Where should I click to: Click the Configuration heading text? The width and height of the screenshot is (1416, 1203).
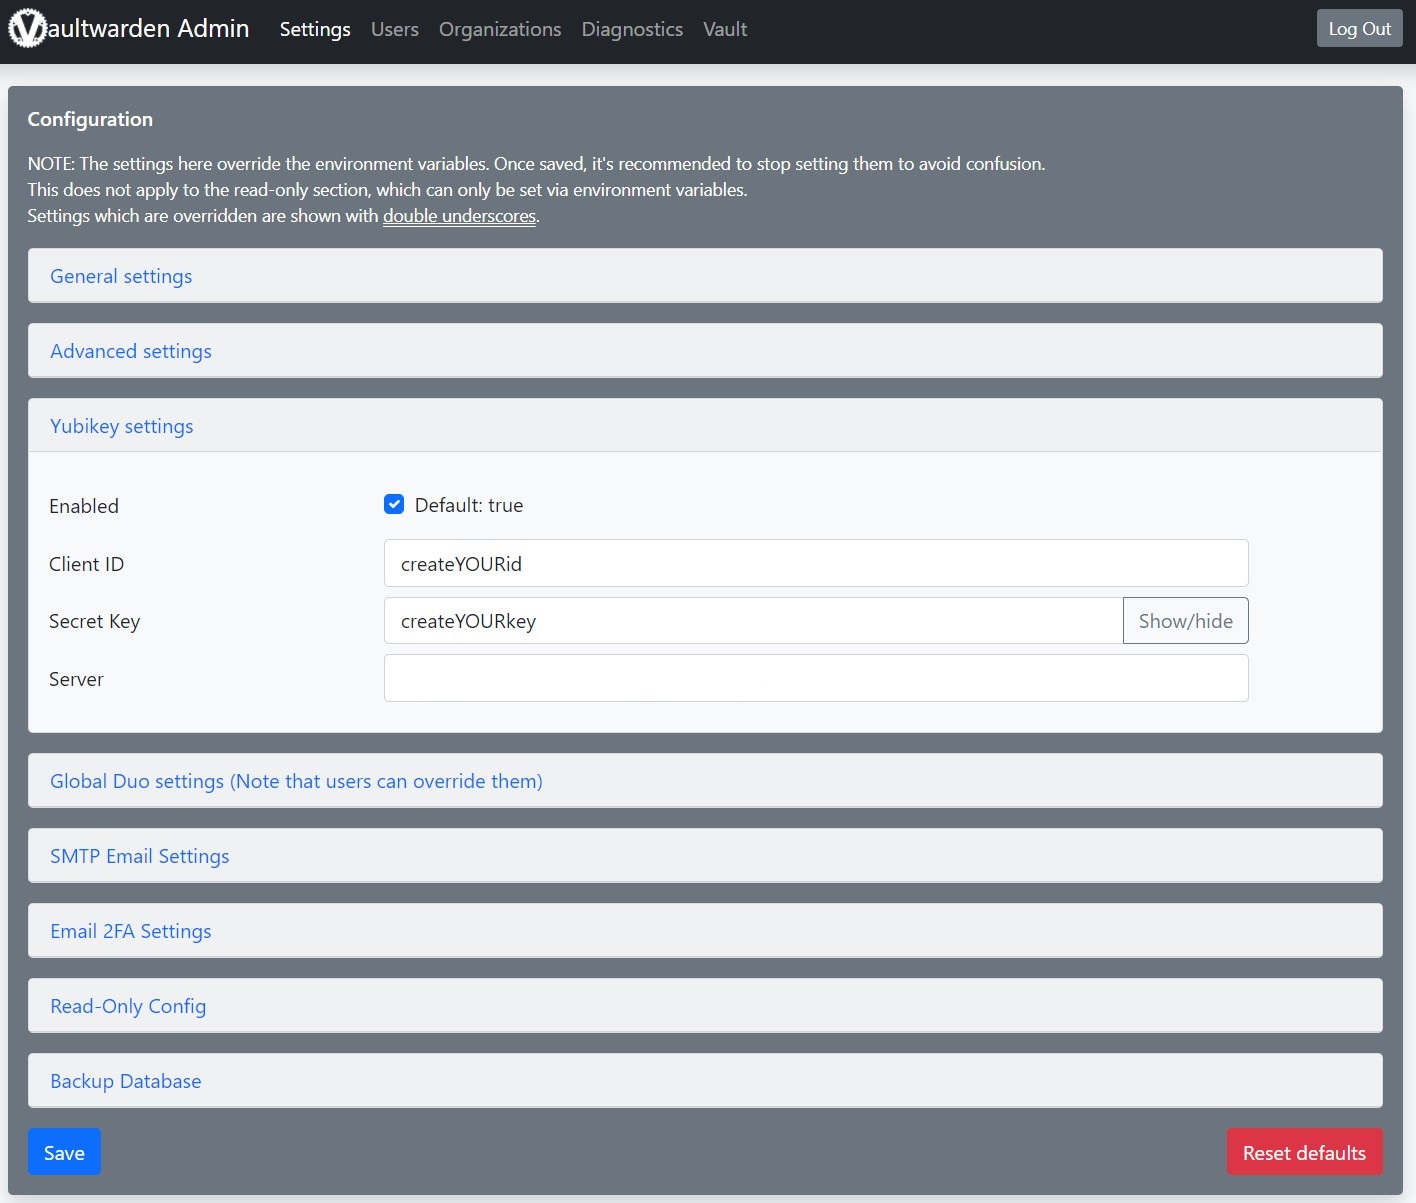coord(90,119)
